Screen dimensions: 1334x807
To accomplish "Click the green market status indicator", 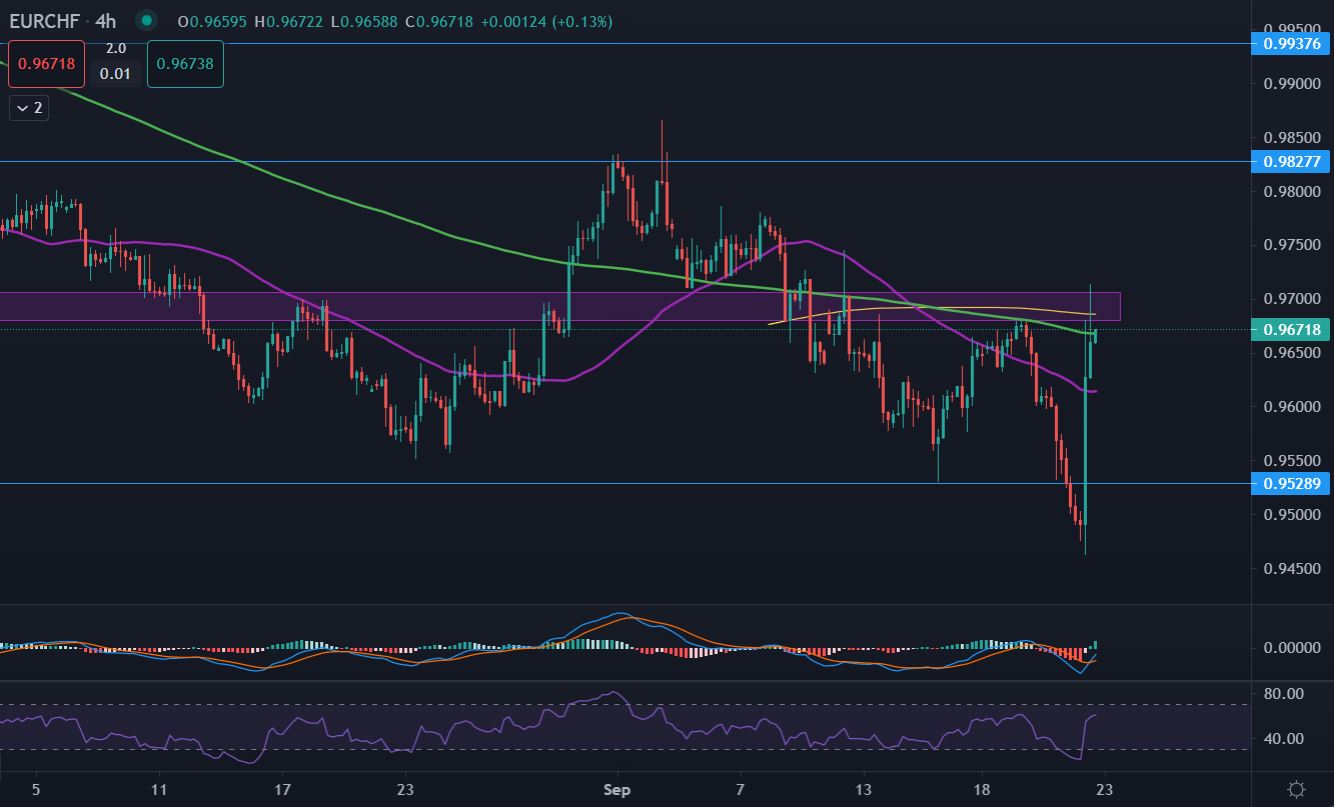I will click(147, 20).
